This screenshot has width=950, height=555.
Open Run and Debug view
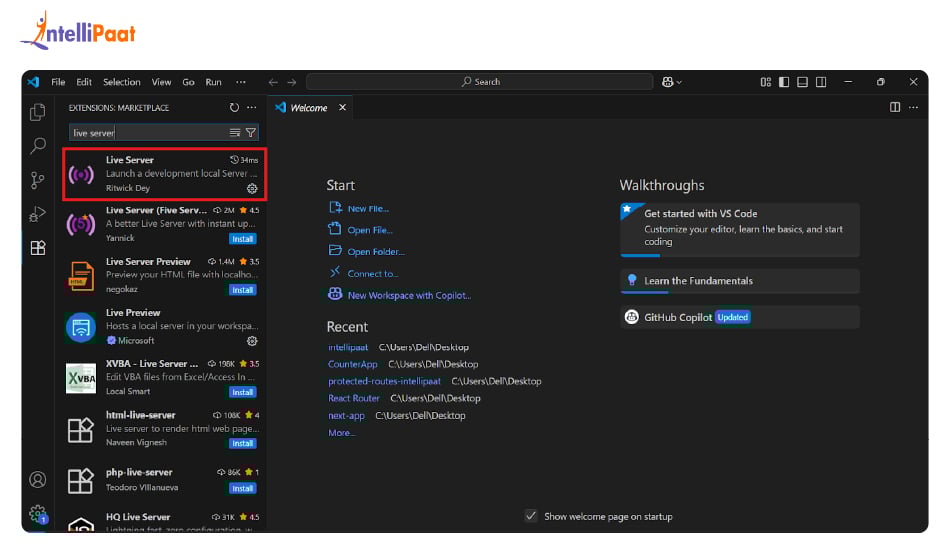(x=38, y=214)
